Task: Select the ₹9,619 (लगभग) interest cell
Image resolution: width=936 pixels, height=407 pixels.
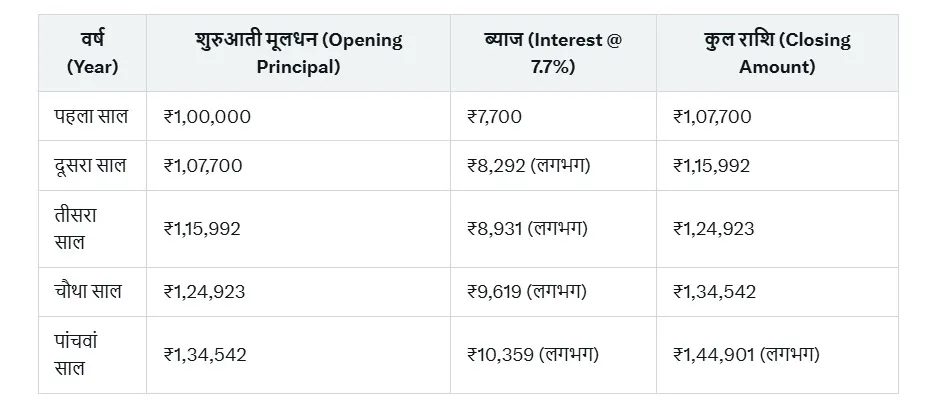Action: (527, 291)
